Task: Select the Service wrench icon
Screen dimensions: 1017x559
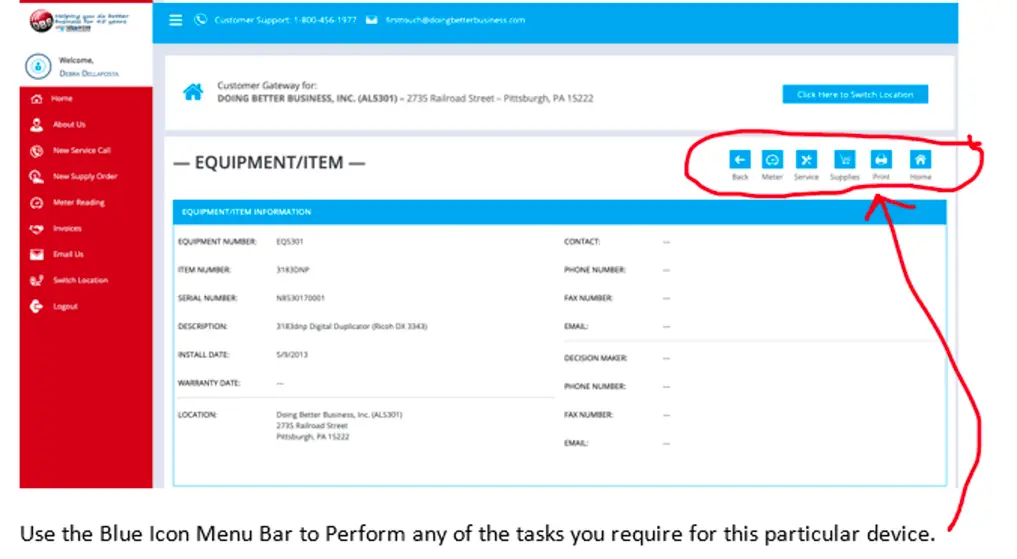Action: (x=806, y=160)
